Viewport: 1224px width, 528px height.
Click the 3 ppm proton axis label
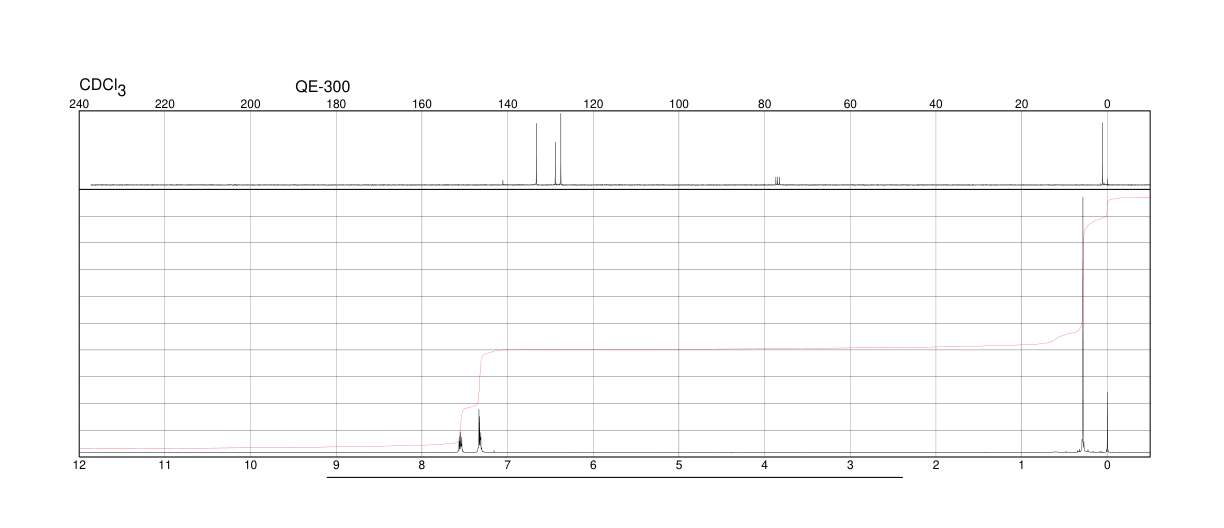pyautogui.click(x=850, y=466)
